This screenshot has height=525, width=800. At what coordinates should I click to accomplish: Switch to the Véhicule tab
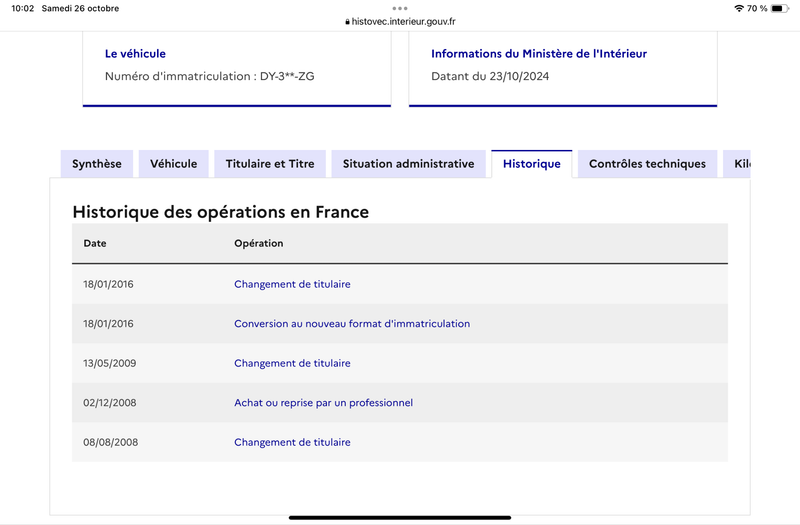pos(173,164)
